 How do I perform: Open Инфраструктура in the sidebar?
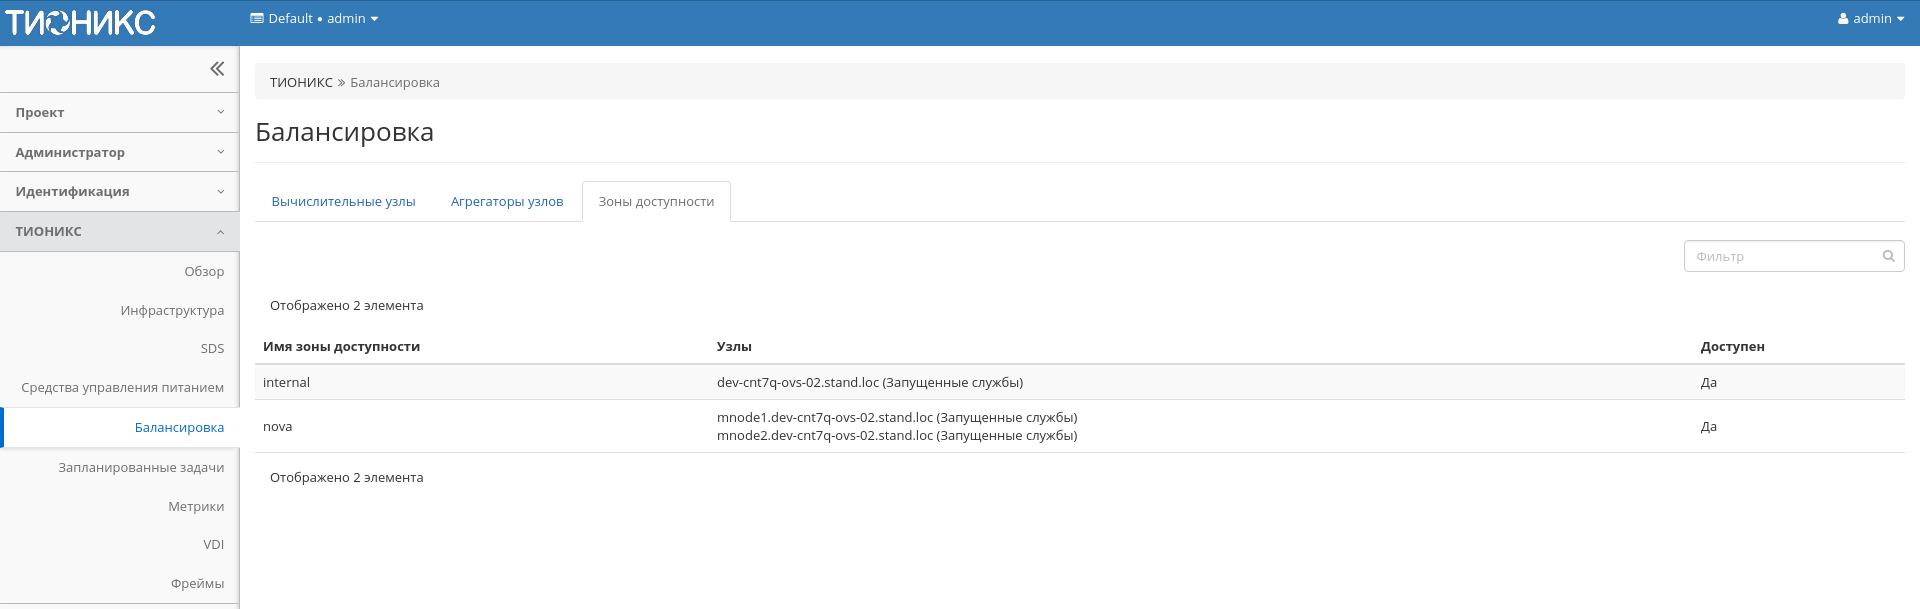(x=172, y=311)
